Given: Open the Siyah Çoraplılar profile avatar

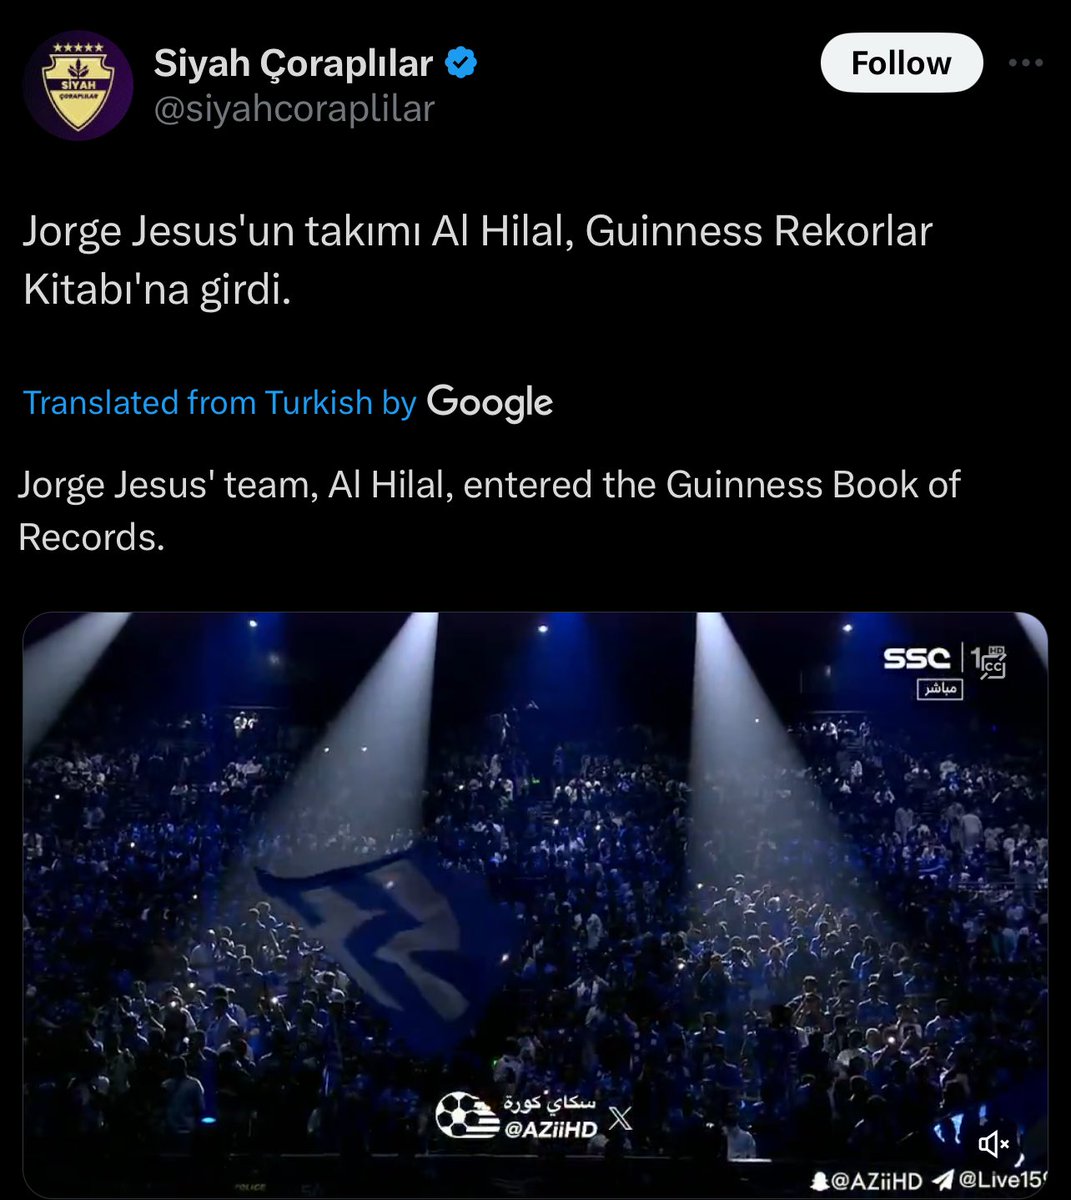Looking at the screenshot, I should [78, 85].
